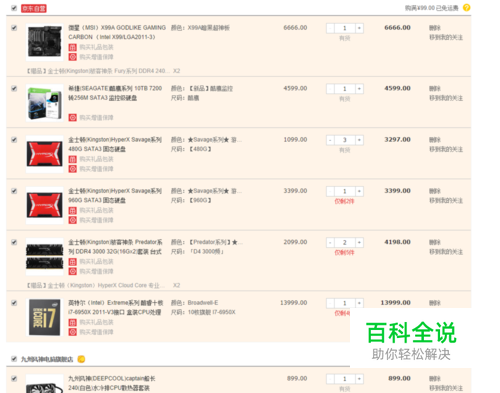Uncheck the MSI X99A GODLIKE motherboard item
This screenshot has width=500, height=393.
tap(14, 28)
